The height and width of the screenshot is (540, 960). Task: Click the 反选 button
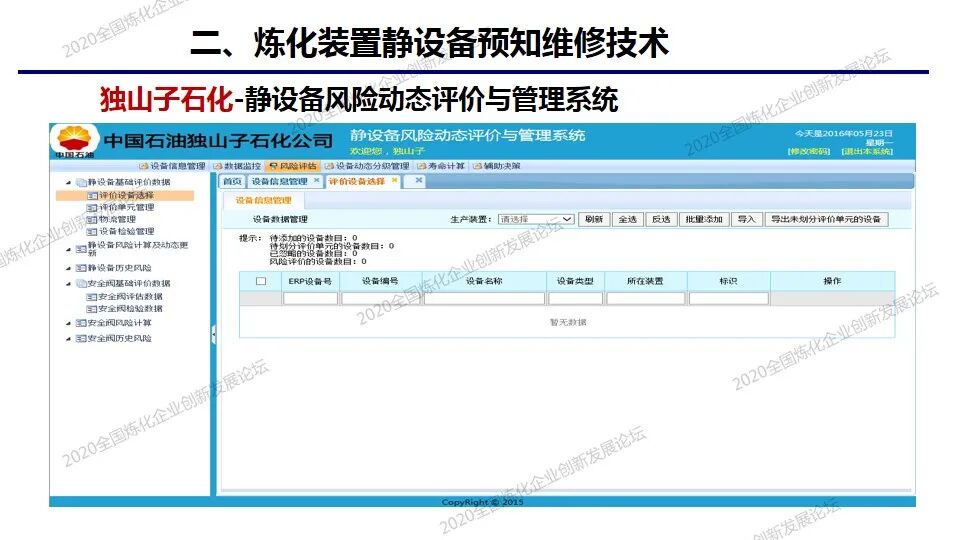(661, 219)
